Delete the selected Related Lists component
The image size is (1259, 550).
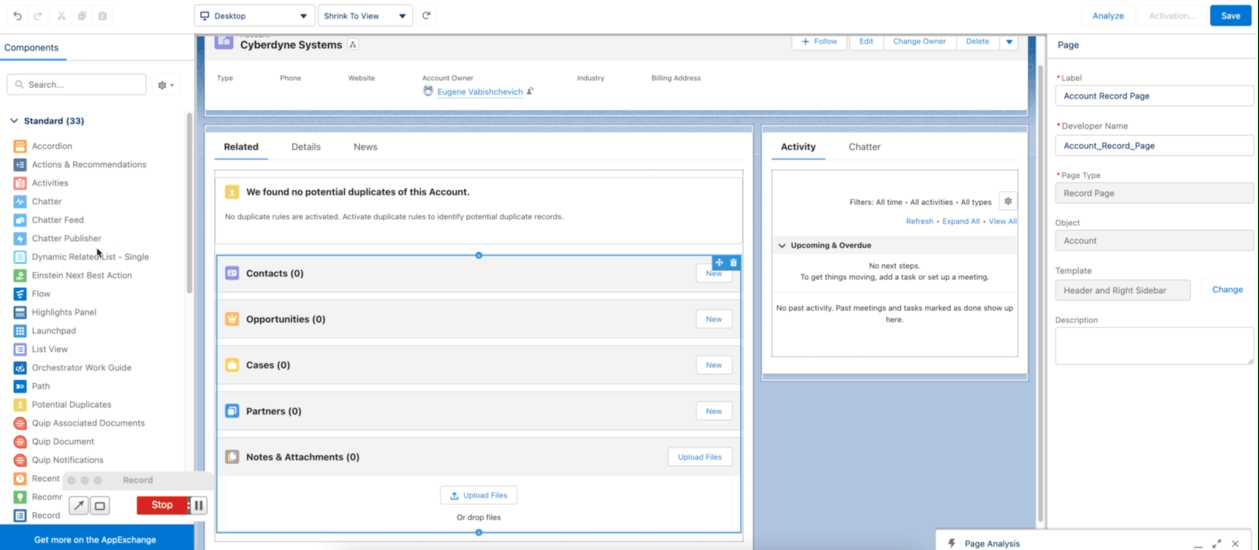[733, 263]
